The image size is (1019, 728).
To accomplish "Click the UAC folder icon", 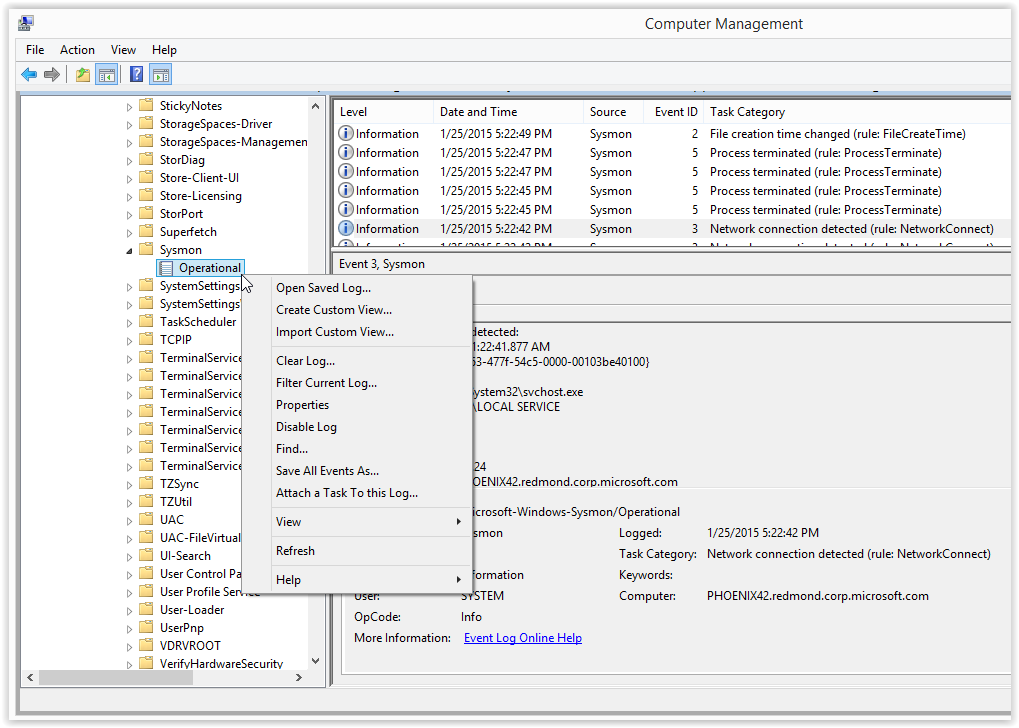I will tap(146, 519).
